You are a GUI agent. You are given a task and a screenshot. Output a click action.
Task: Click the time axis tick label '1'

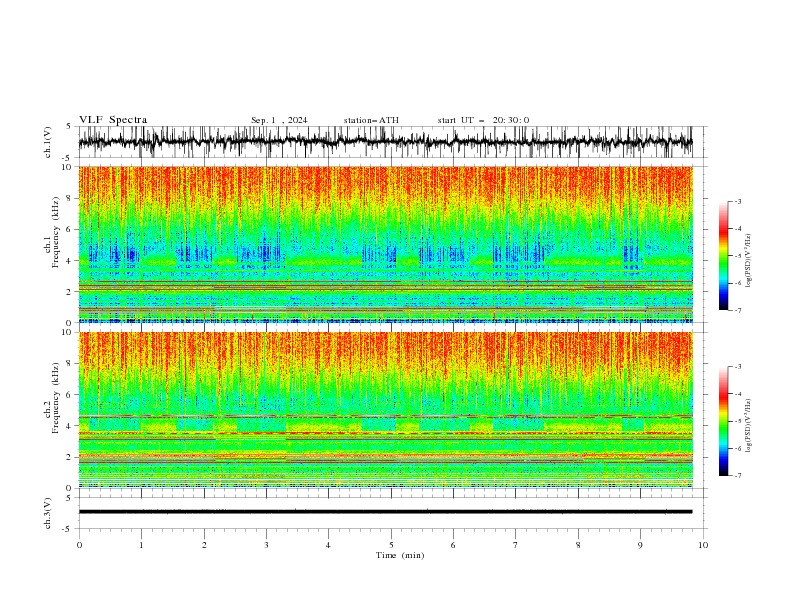pos(141,545)
